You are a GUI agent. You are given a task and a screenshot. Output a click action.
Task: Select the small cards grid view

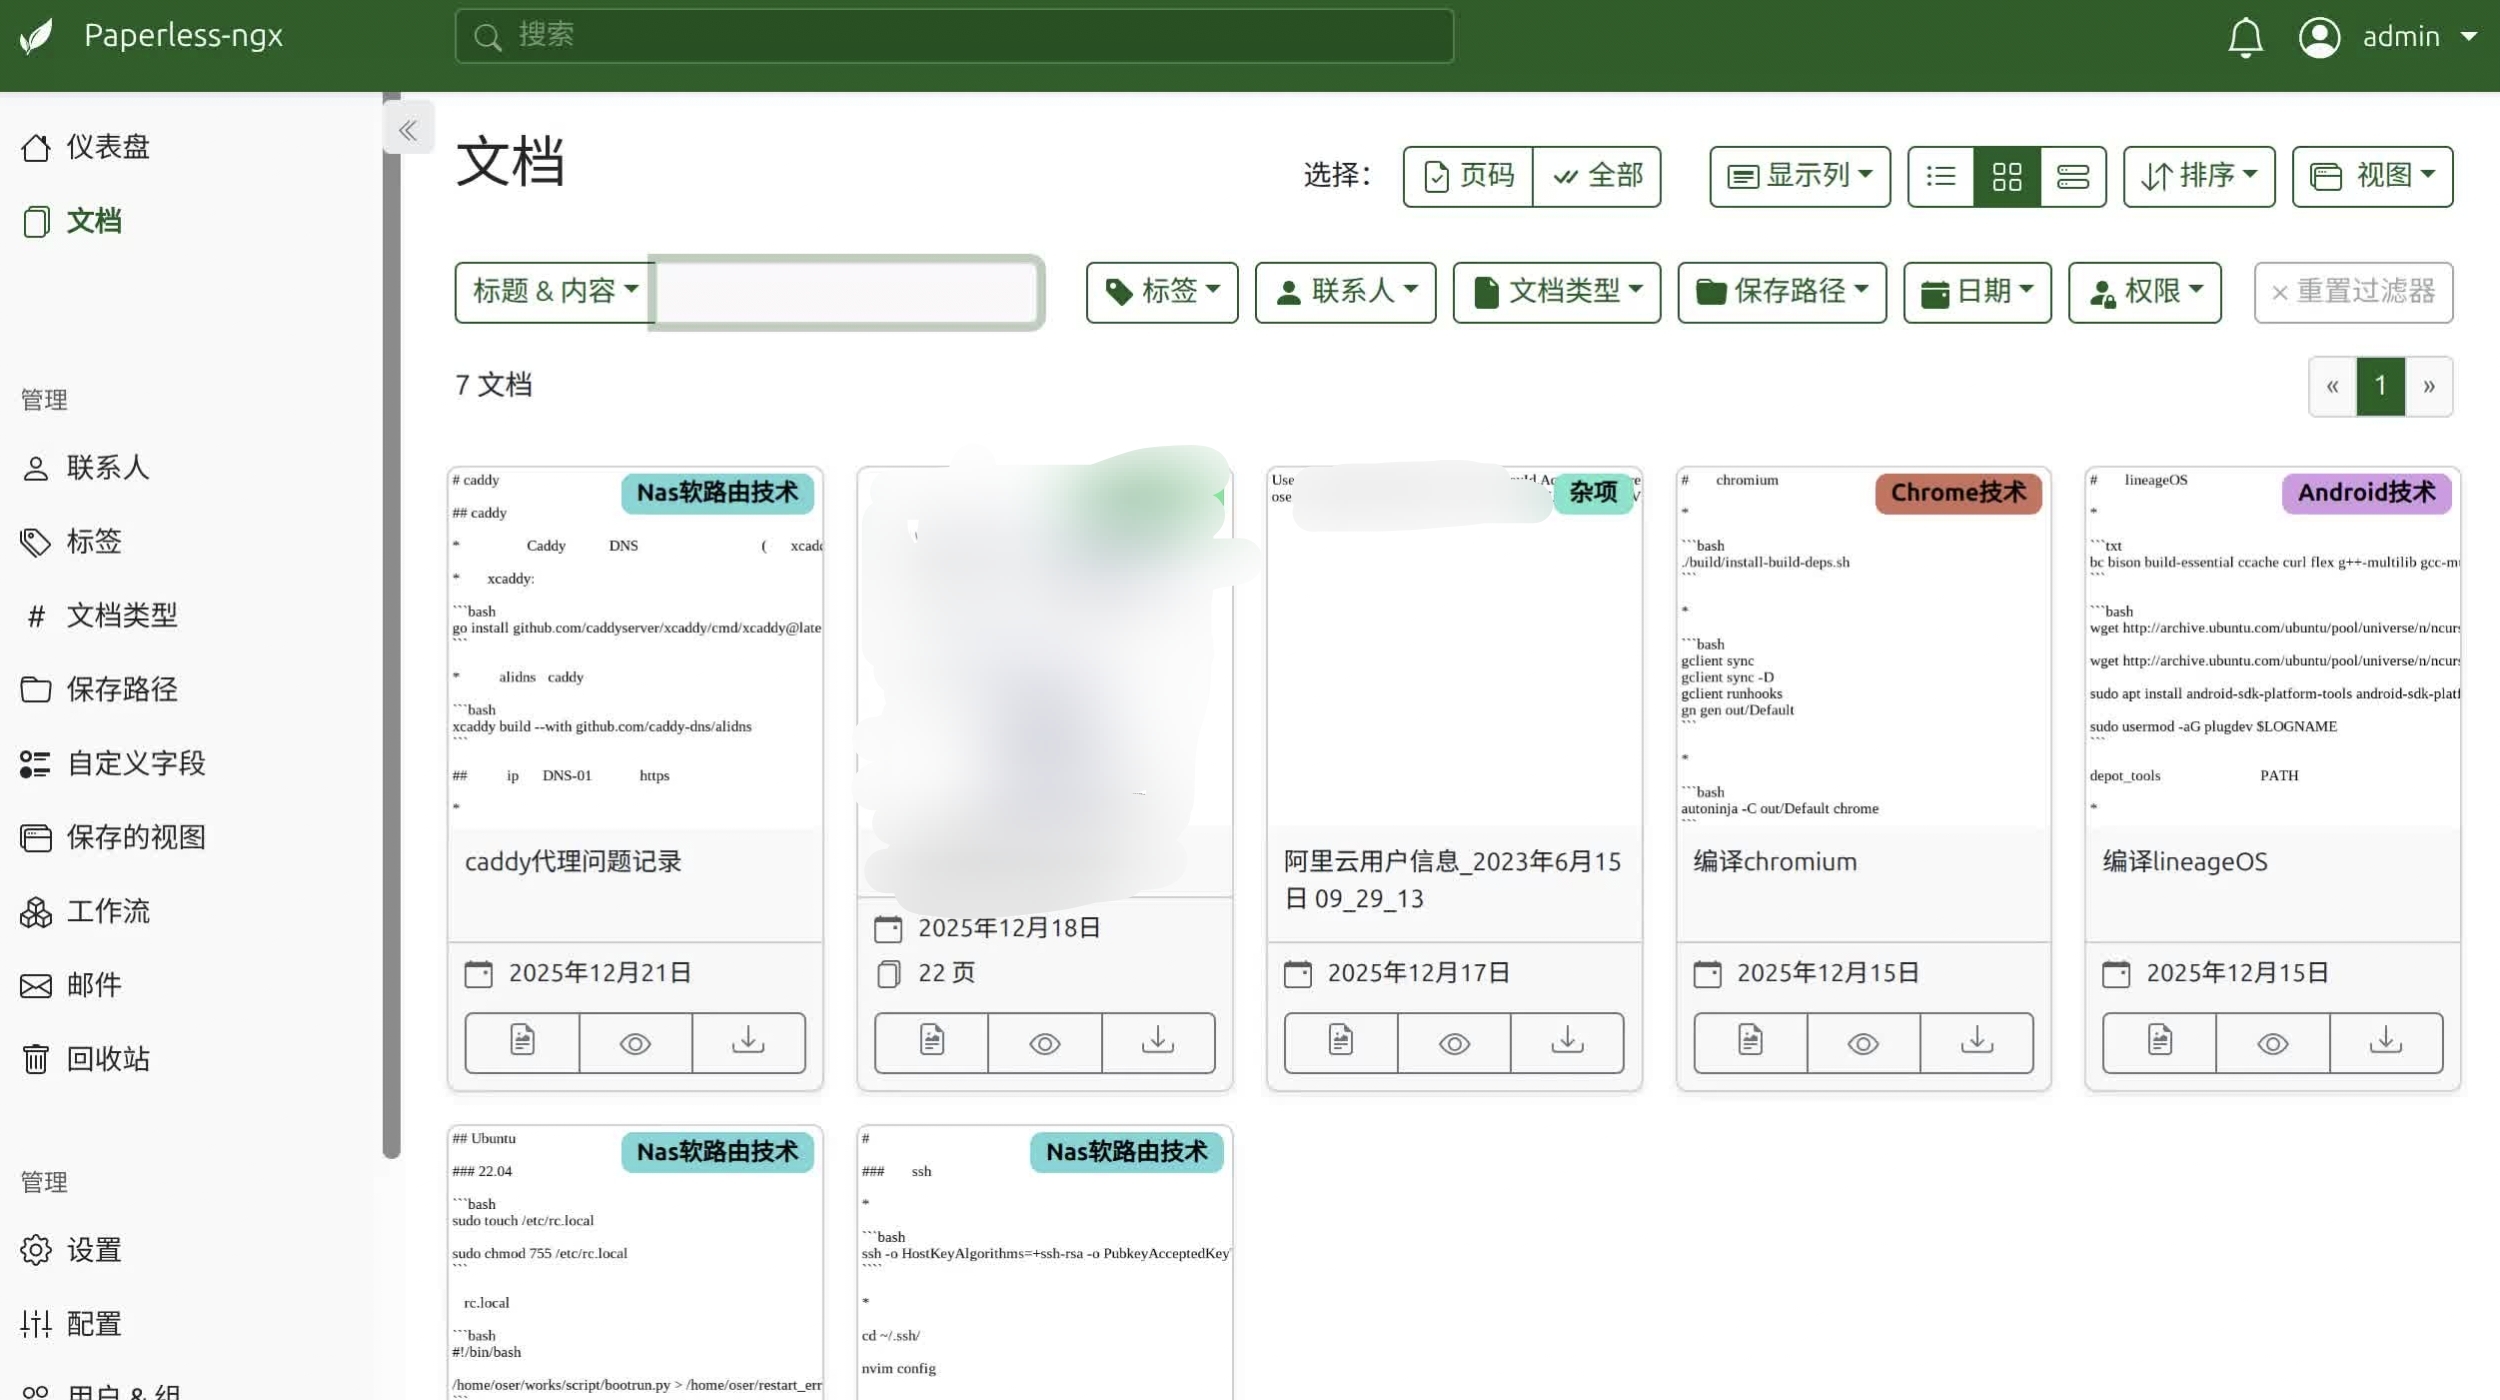[2006, 177]
